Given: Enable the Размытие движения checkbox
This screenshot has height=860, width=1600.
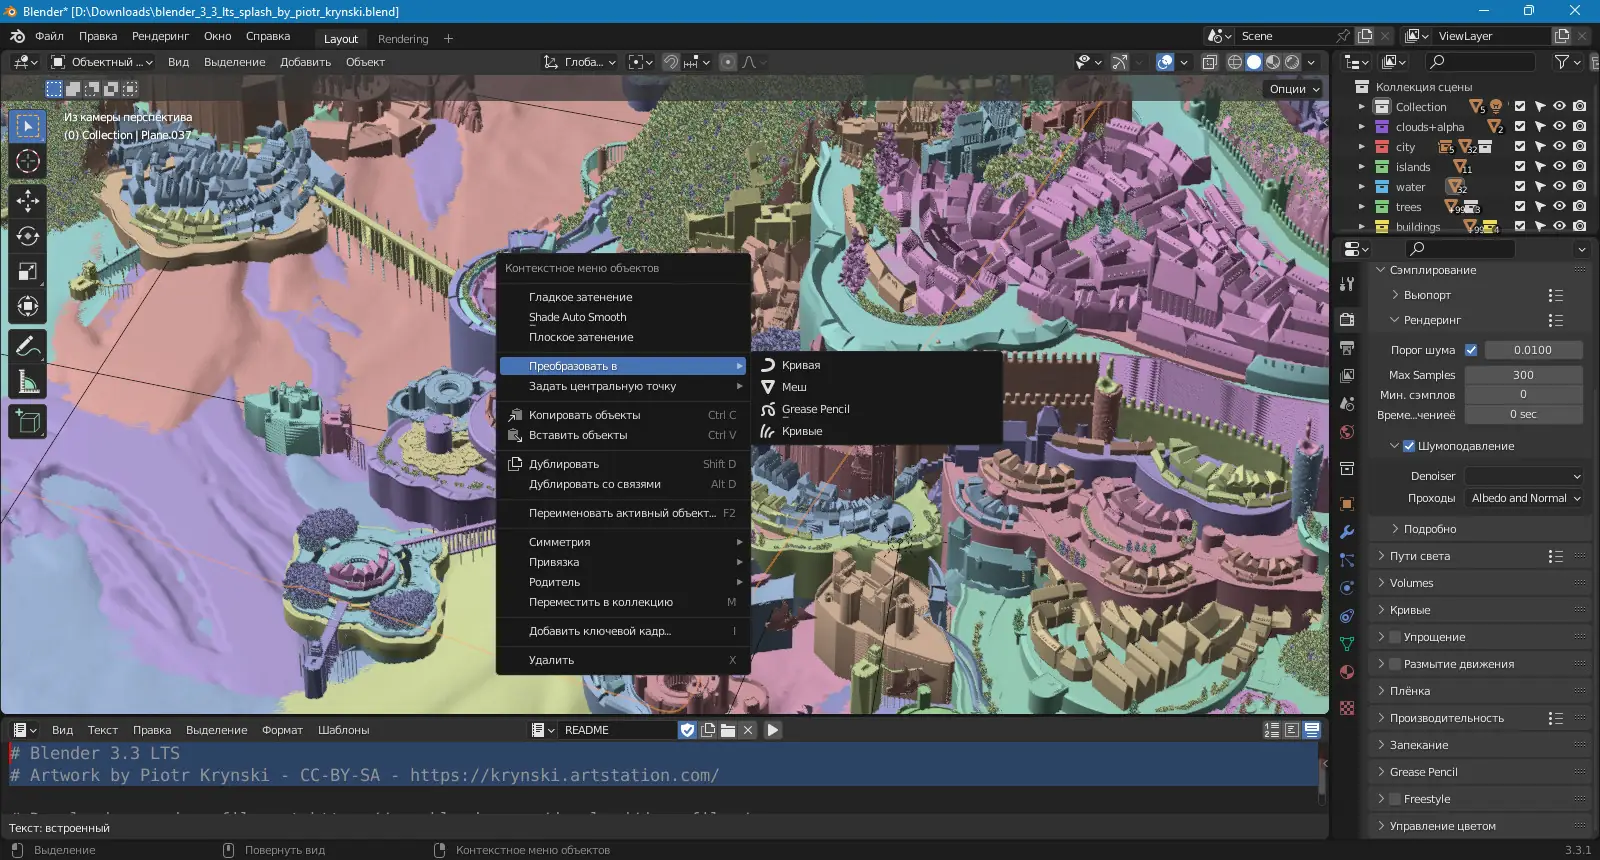Looking at the screenshot, I should pos(1395,664).
